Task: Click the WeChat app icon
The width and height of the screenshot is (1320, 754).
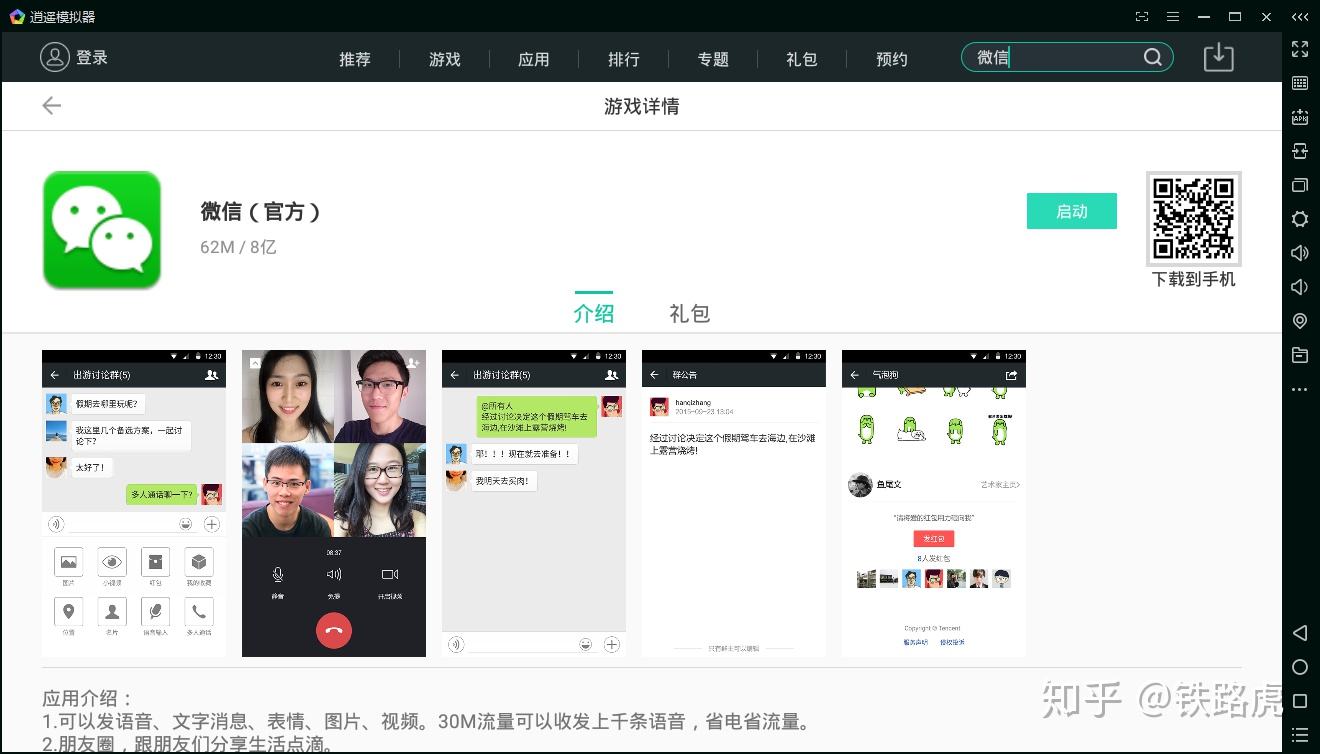Action: click(102, 230)
